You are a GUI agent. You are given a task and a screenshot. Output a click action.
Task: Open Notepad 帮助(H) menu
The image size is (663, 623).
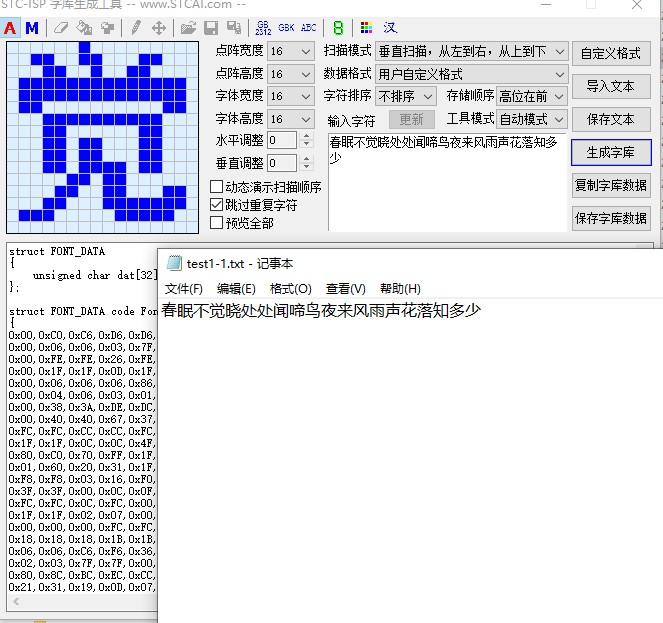pos(400,289)
